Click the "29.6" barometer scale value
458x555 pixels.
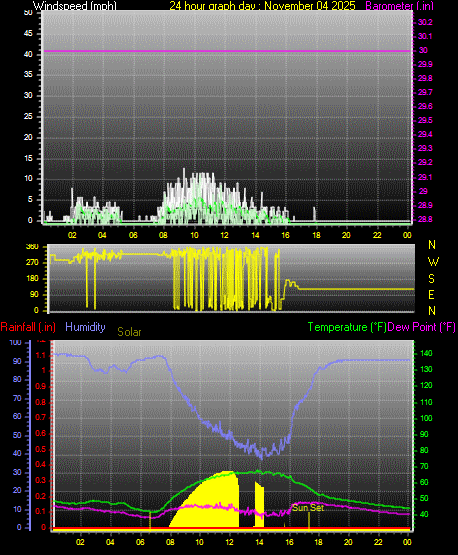pyautogui.click(x=425, y=107)
